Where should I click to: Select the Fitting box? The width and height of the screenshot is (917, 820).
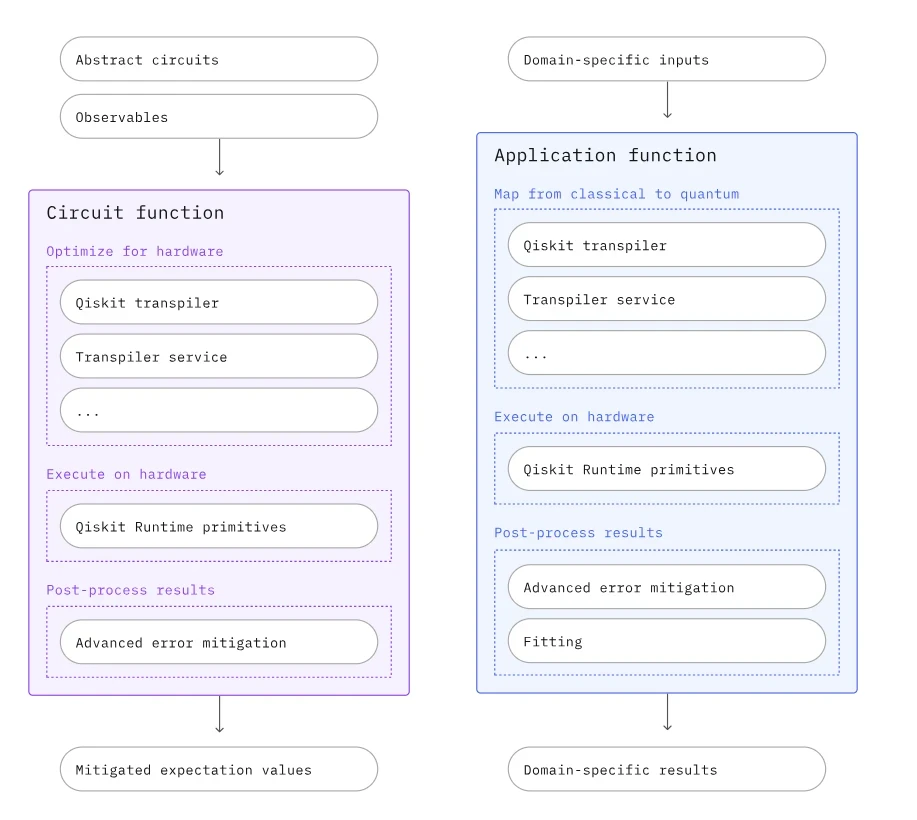coord(667,641)
